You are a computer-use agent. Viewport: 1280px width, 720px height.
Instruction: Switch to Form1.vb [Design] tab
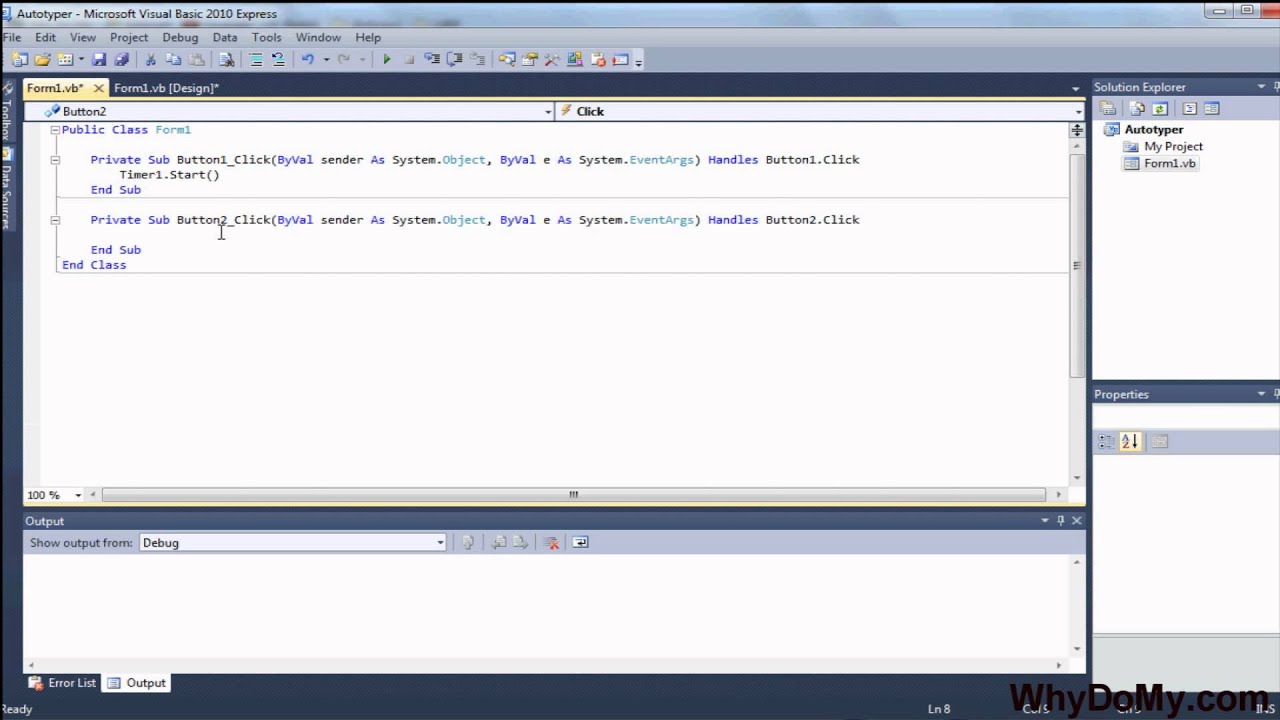coord(166,88)
